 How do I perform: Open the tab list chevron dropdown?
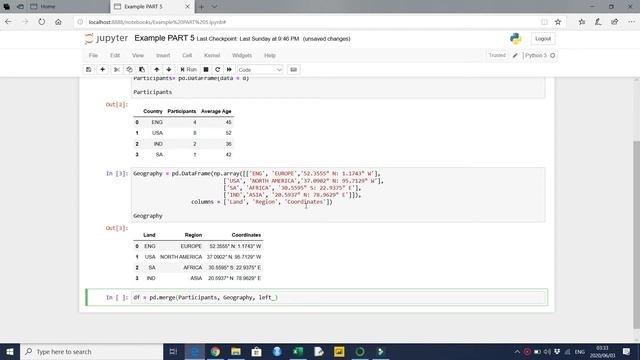(214, 7)
